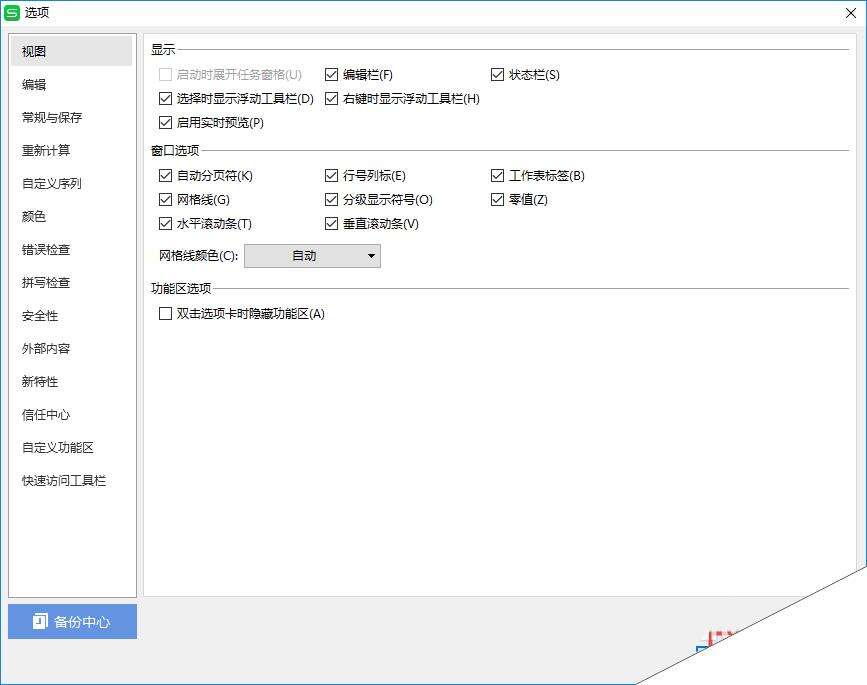Open the 备份中心 backup center

(72, 621)
